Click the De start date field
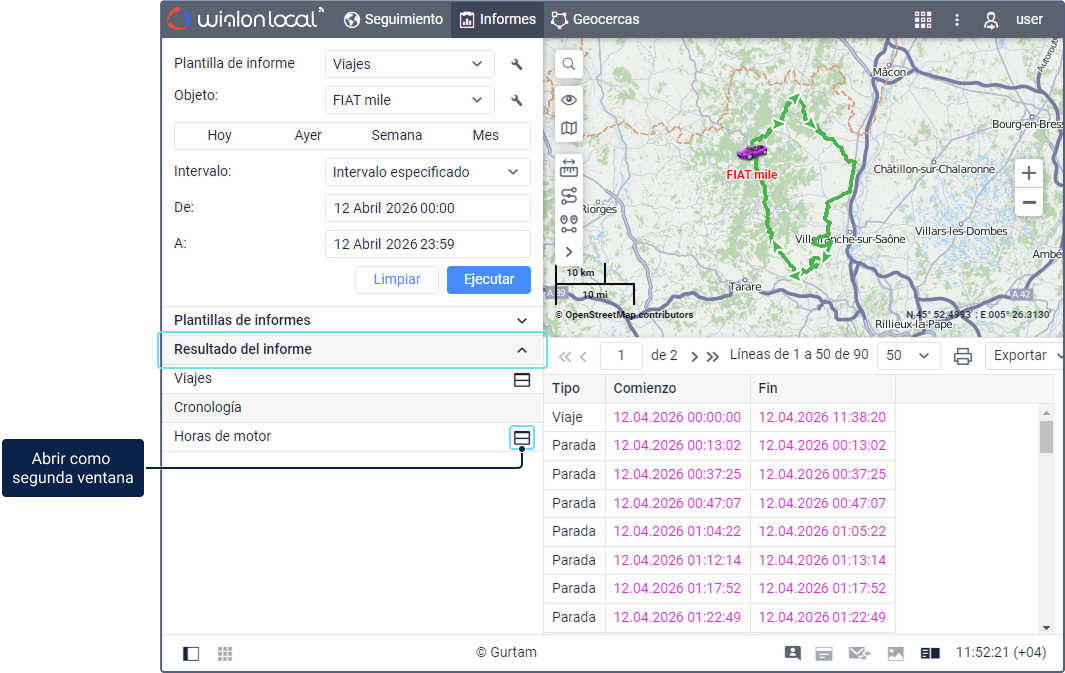 coord(428,208)
